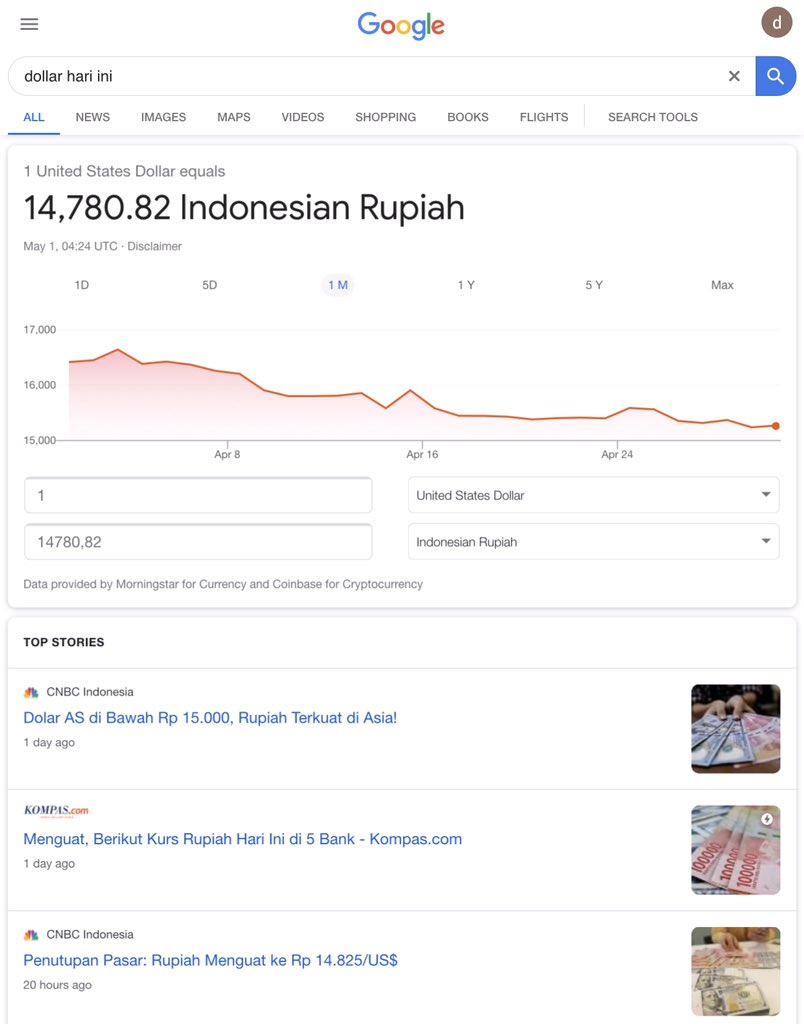This screenshot has height=1024, width=804.
Task: Click 'Data provided by Morningstar' text
Action: tap(223, 584)
